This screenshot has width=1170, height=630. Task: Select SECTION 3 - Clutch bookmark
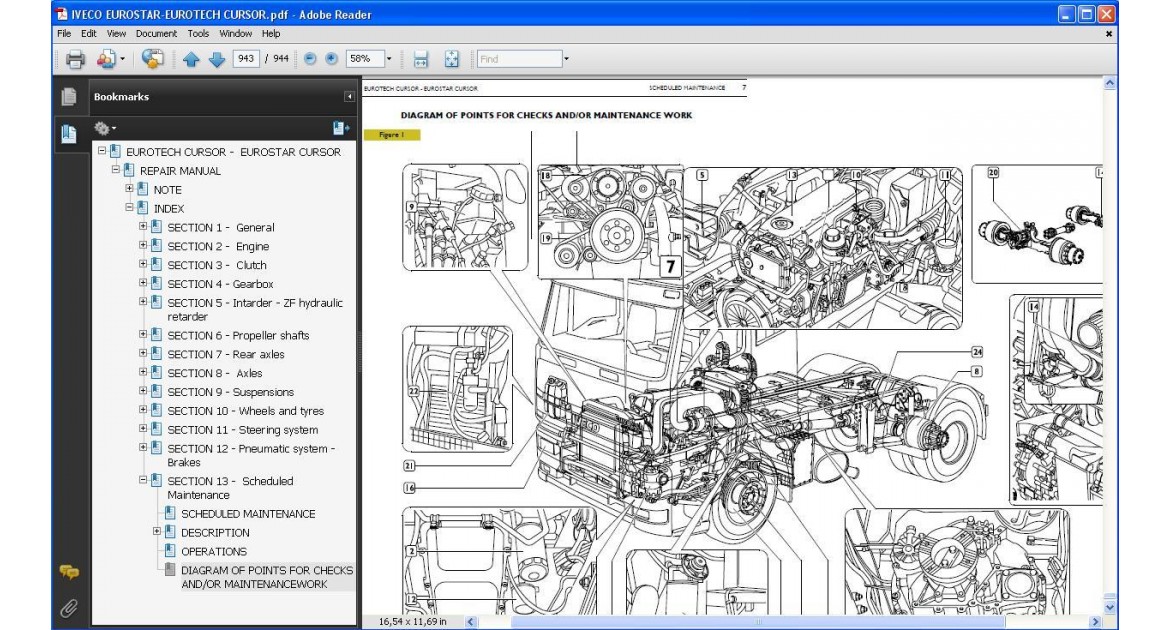tap(216, 265)
